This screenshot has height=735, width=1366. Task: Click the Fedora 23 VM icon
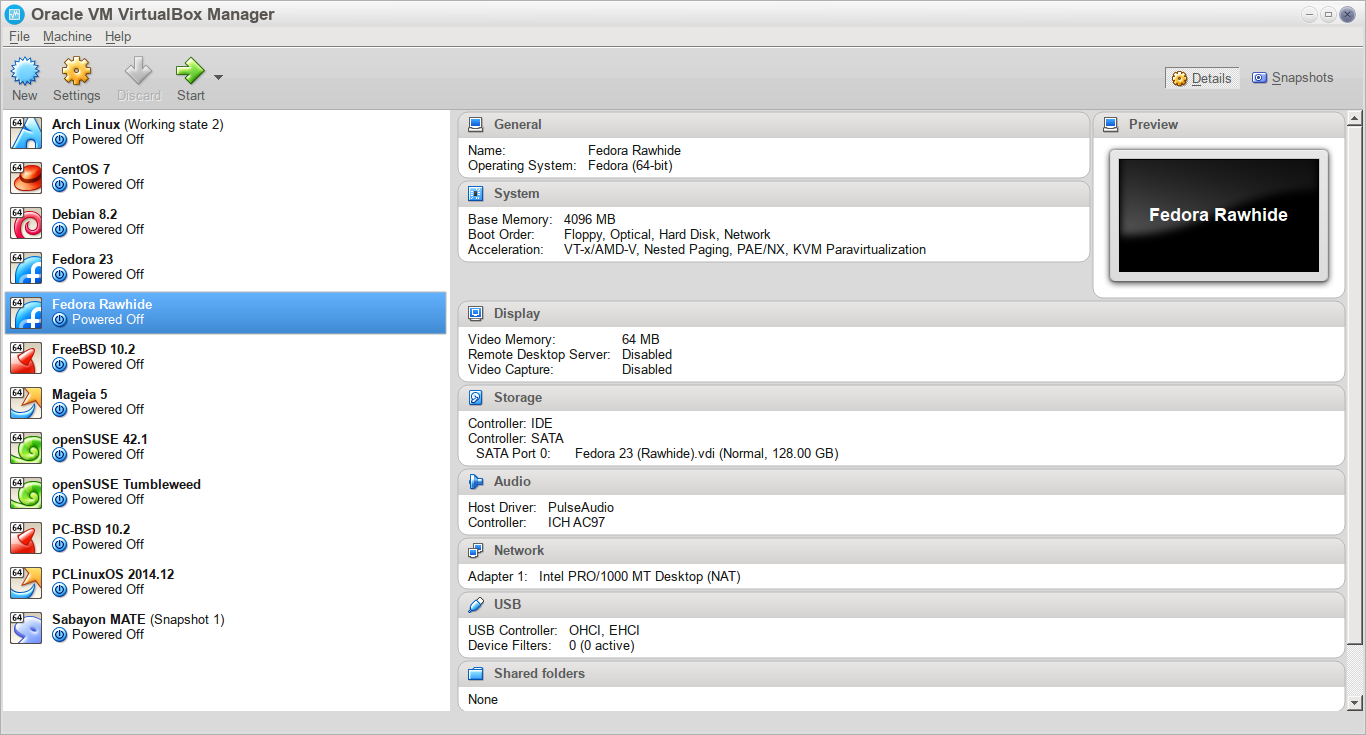[x=26, y=267]
